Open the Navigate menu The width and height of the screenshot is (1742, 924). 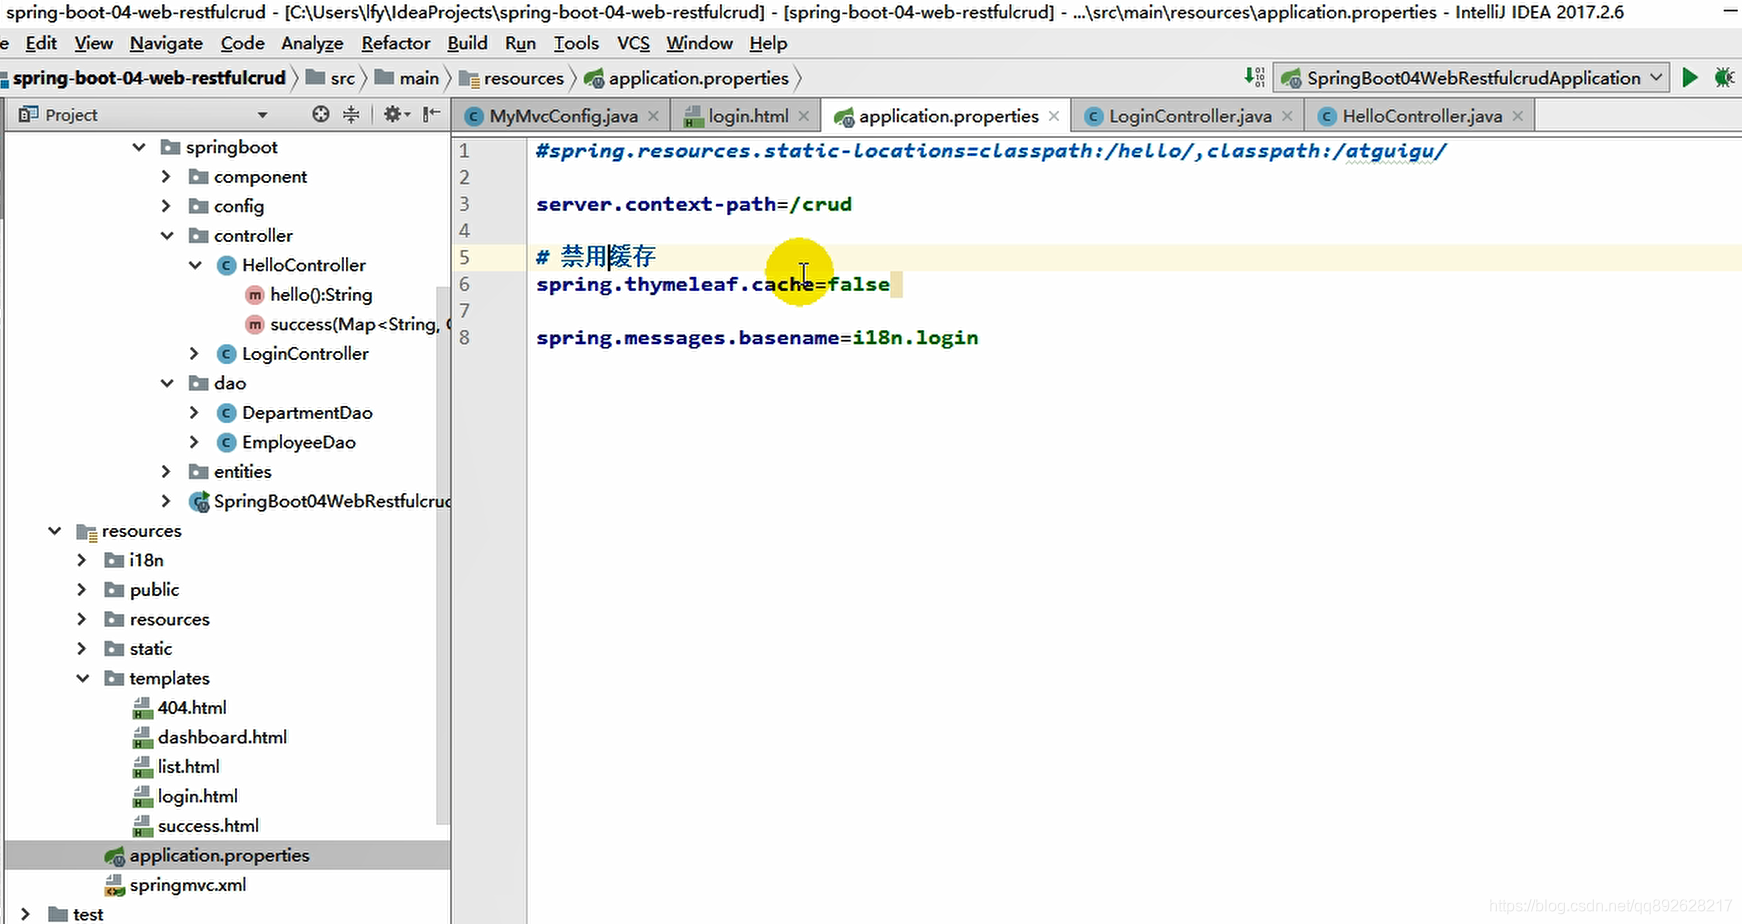[x=166, y=43]
